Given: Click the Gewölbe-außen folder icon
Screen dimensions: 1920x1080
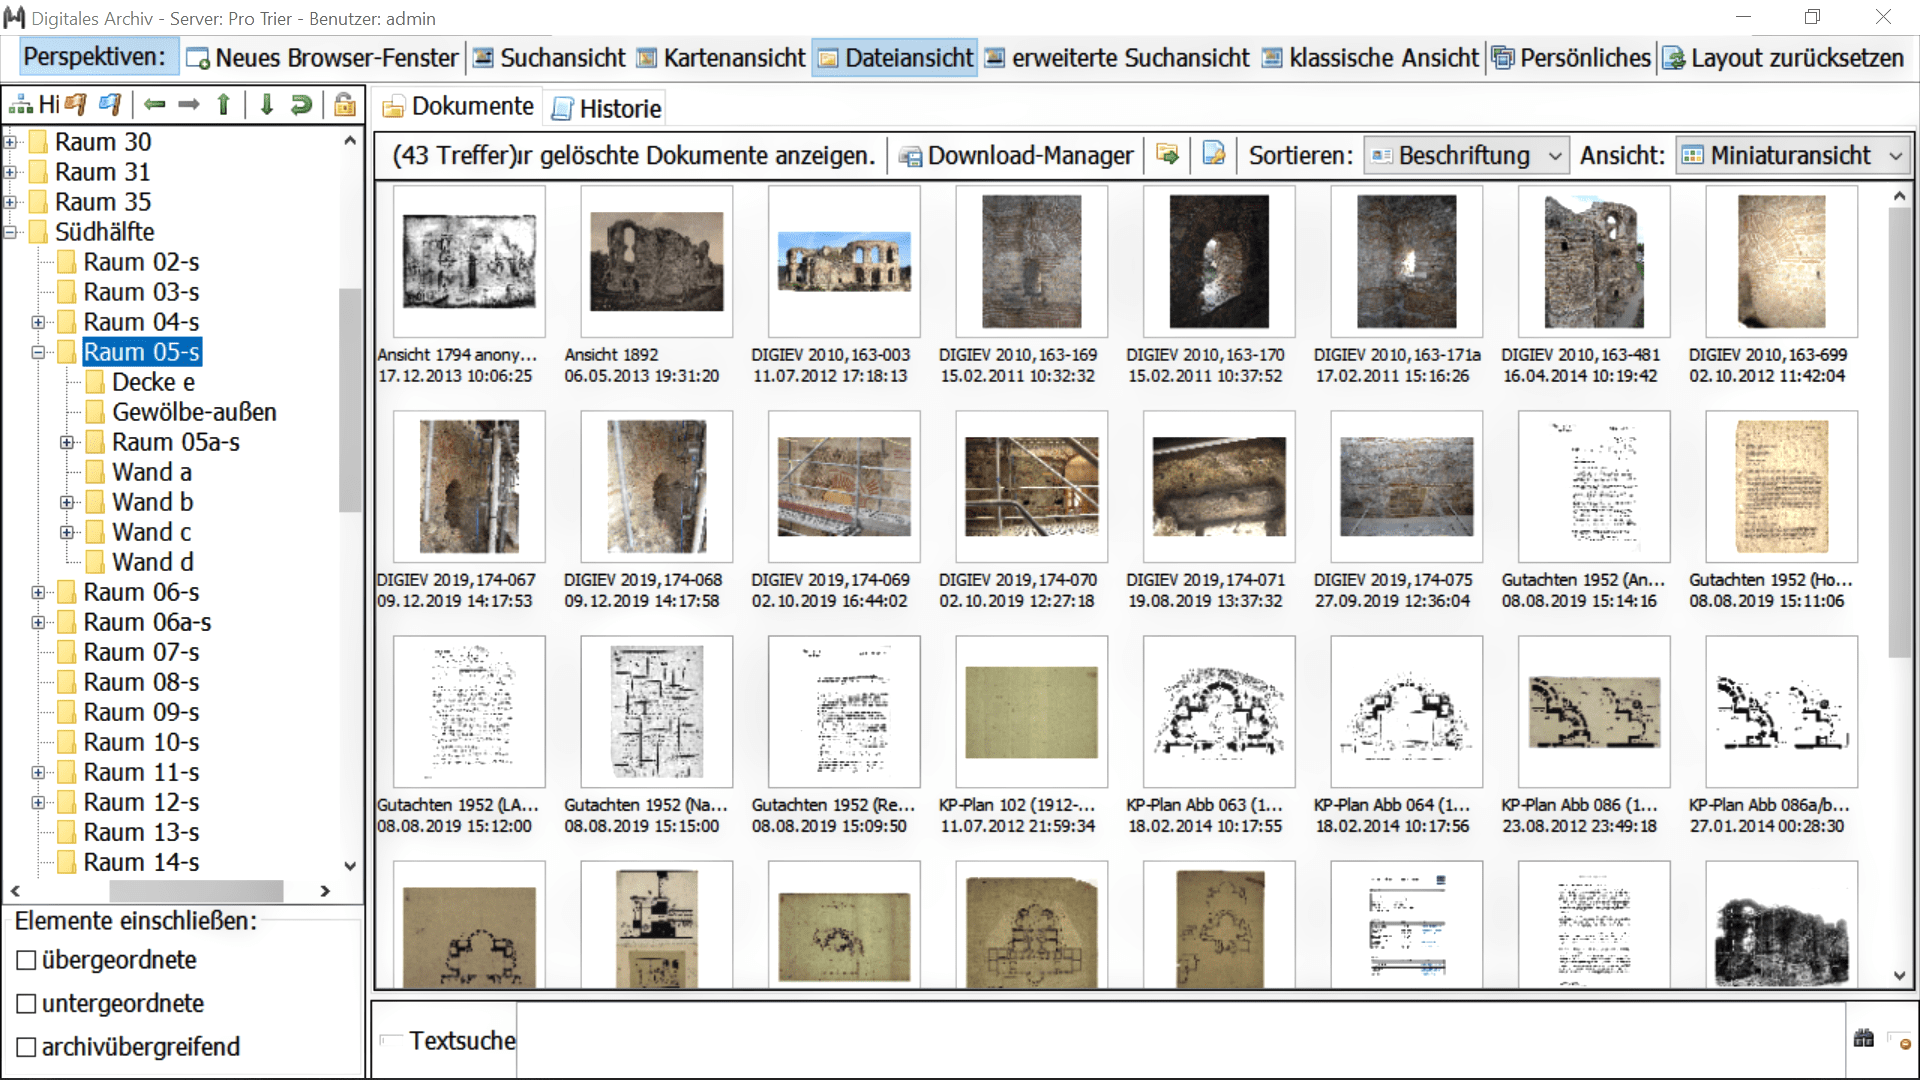Looking at the screenshot, I should (96, 412).
